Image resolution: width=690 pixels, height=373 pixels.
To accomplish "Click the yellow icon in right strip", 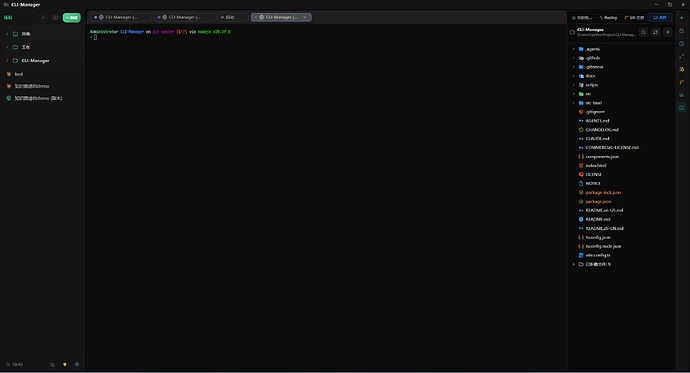I will click(x=682, y=69).
